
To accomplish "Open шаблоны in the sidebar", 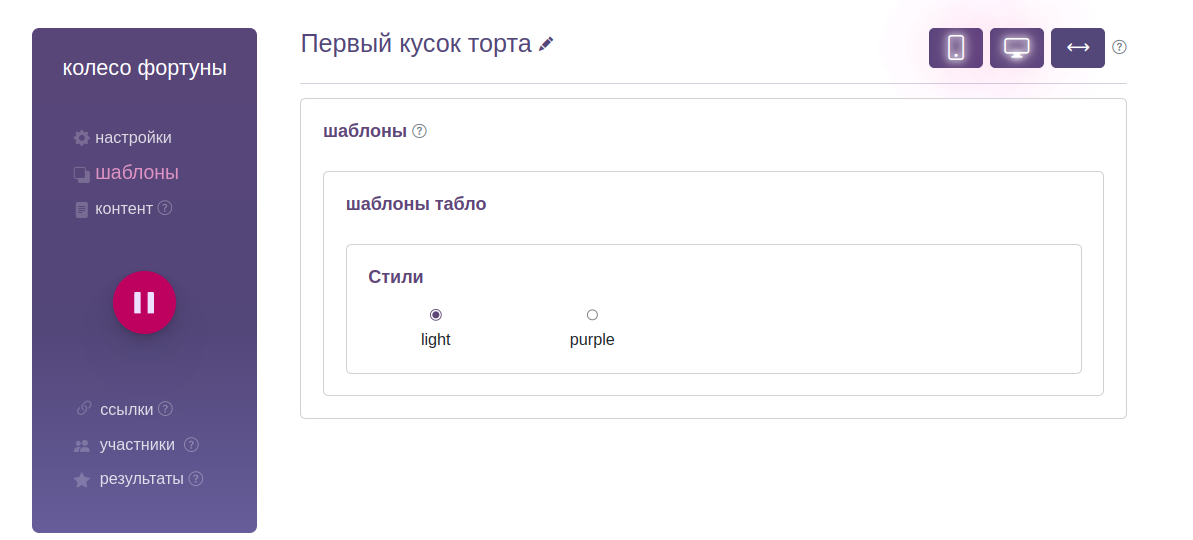I will pos(137,173).
